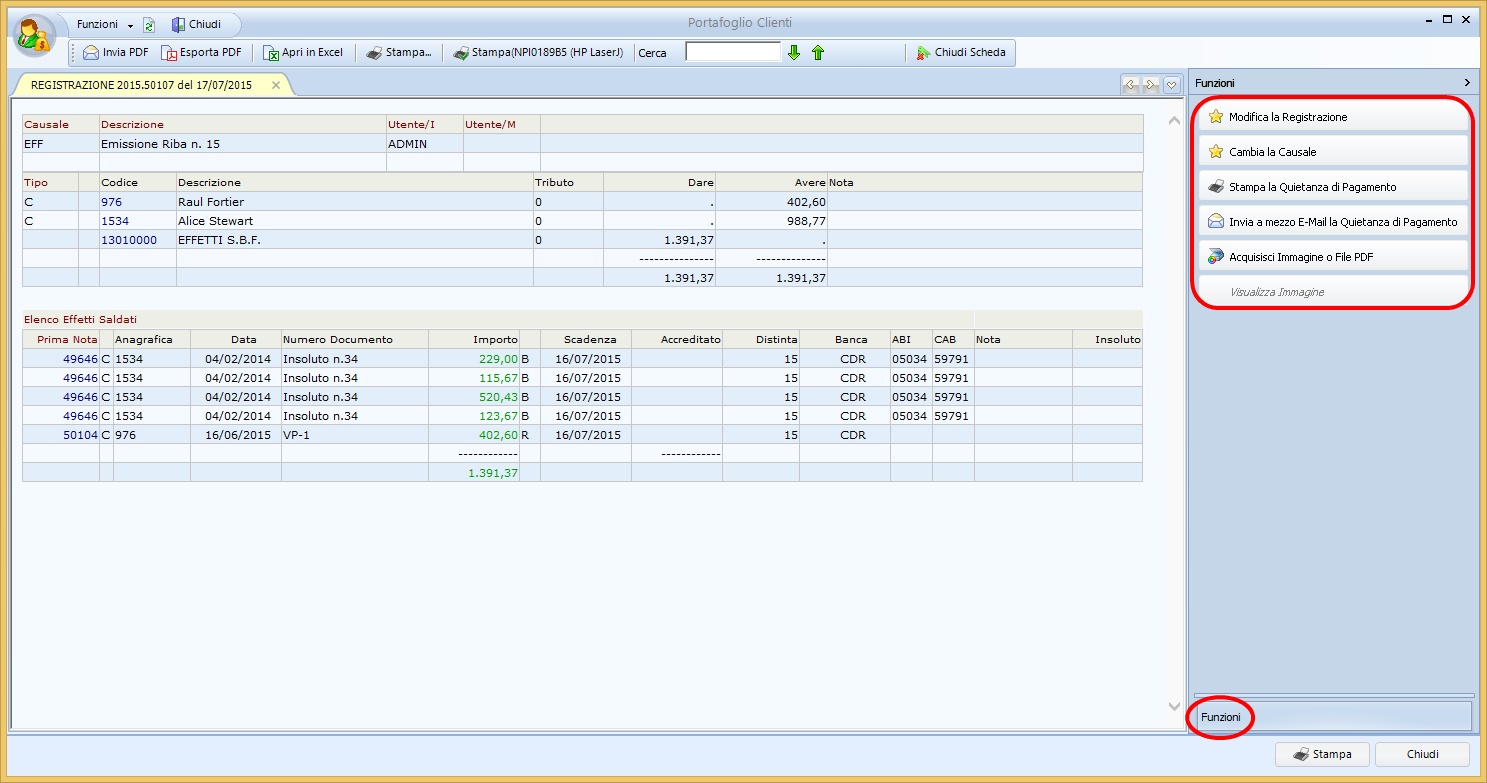The height and width of the screenshot is (783, 1487).
Task: Click the green down arrow search-next icon
Action: pos(794,53)
